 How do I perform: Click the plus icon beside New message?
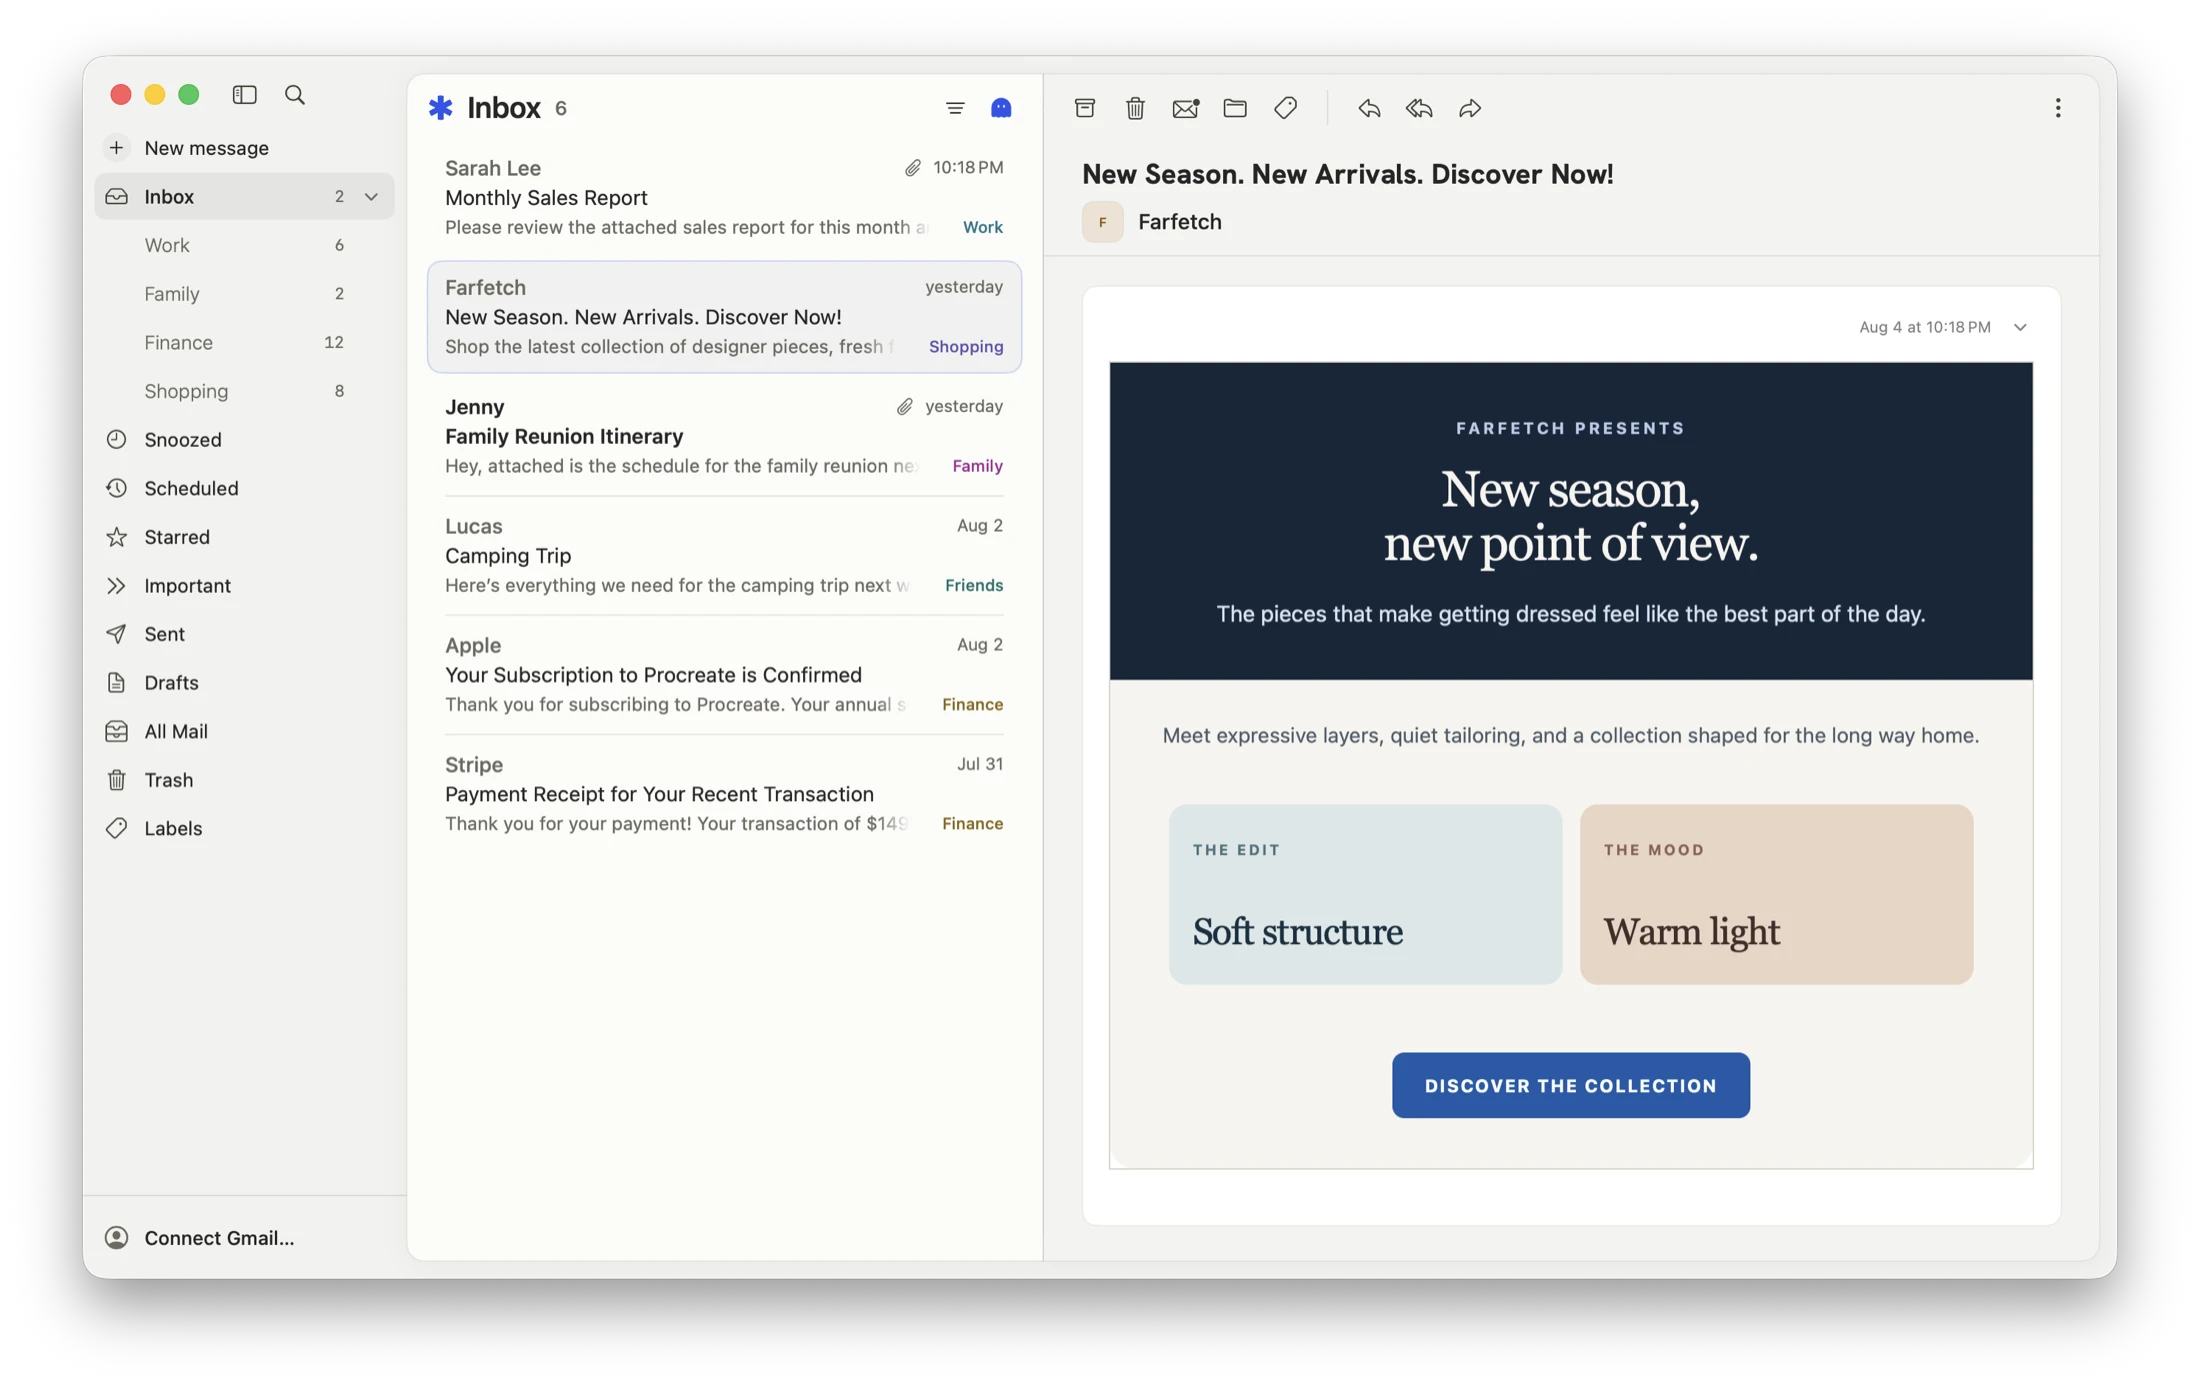coord(117,148)
